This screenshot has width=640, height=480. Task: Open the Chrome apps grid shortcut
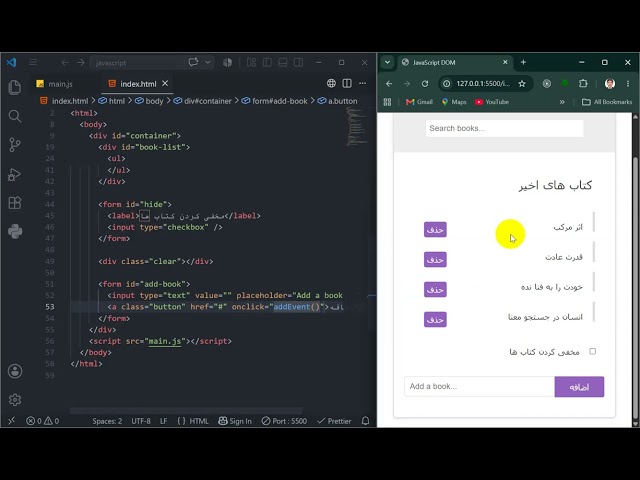tap(387, 102)
